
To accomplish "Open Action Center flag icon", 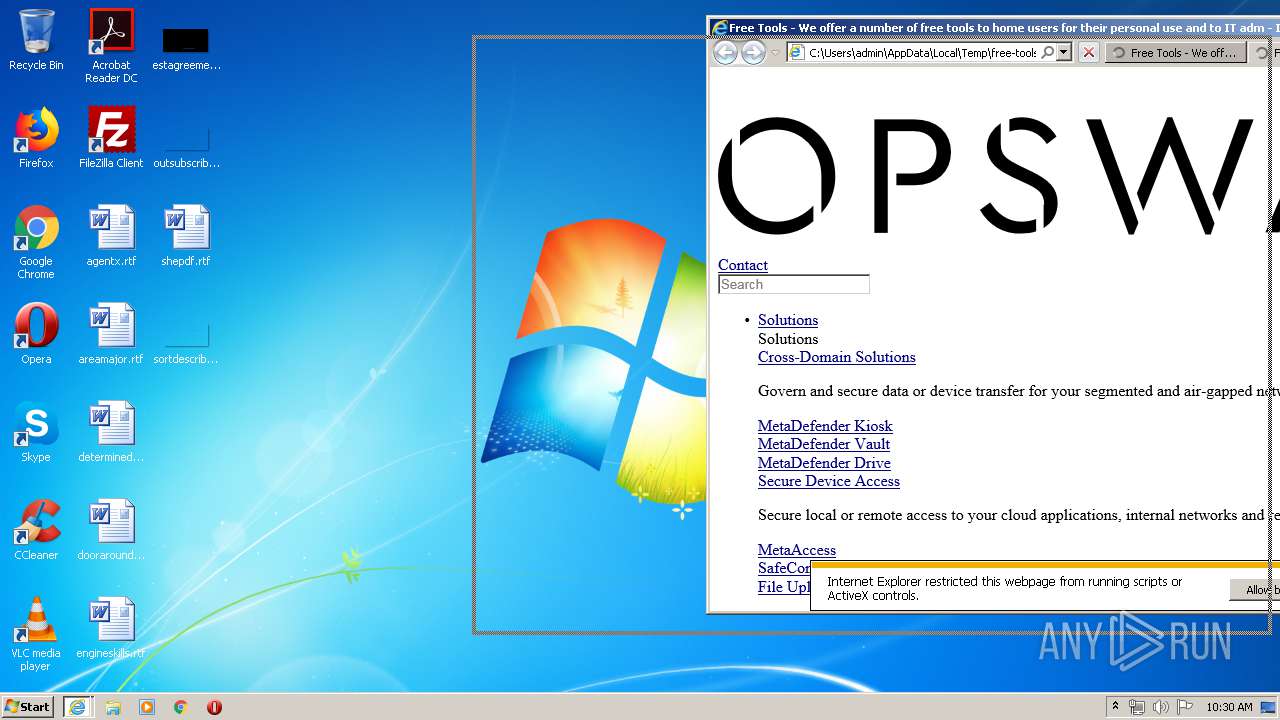I will tap(1185, 707).
